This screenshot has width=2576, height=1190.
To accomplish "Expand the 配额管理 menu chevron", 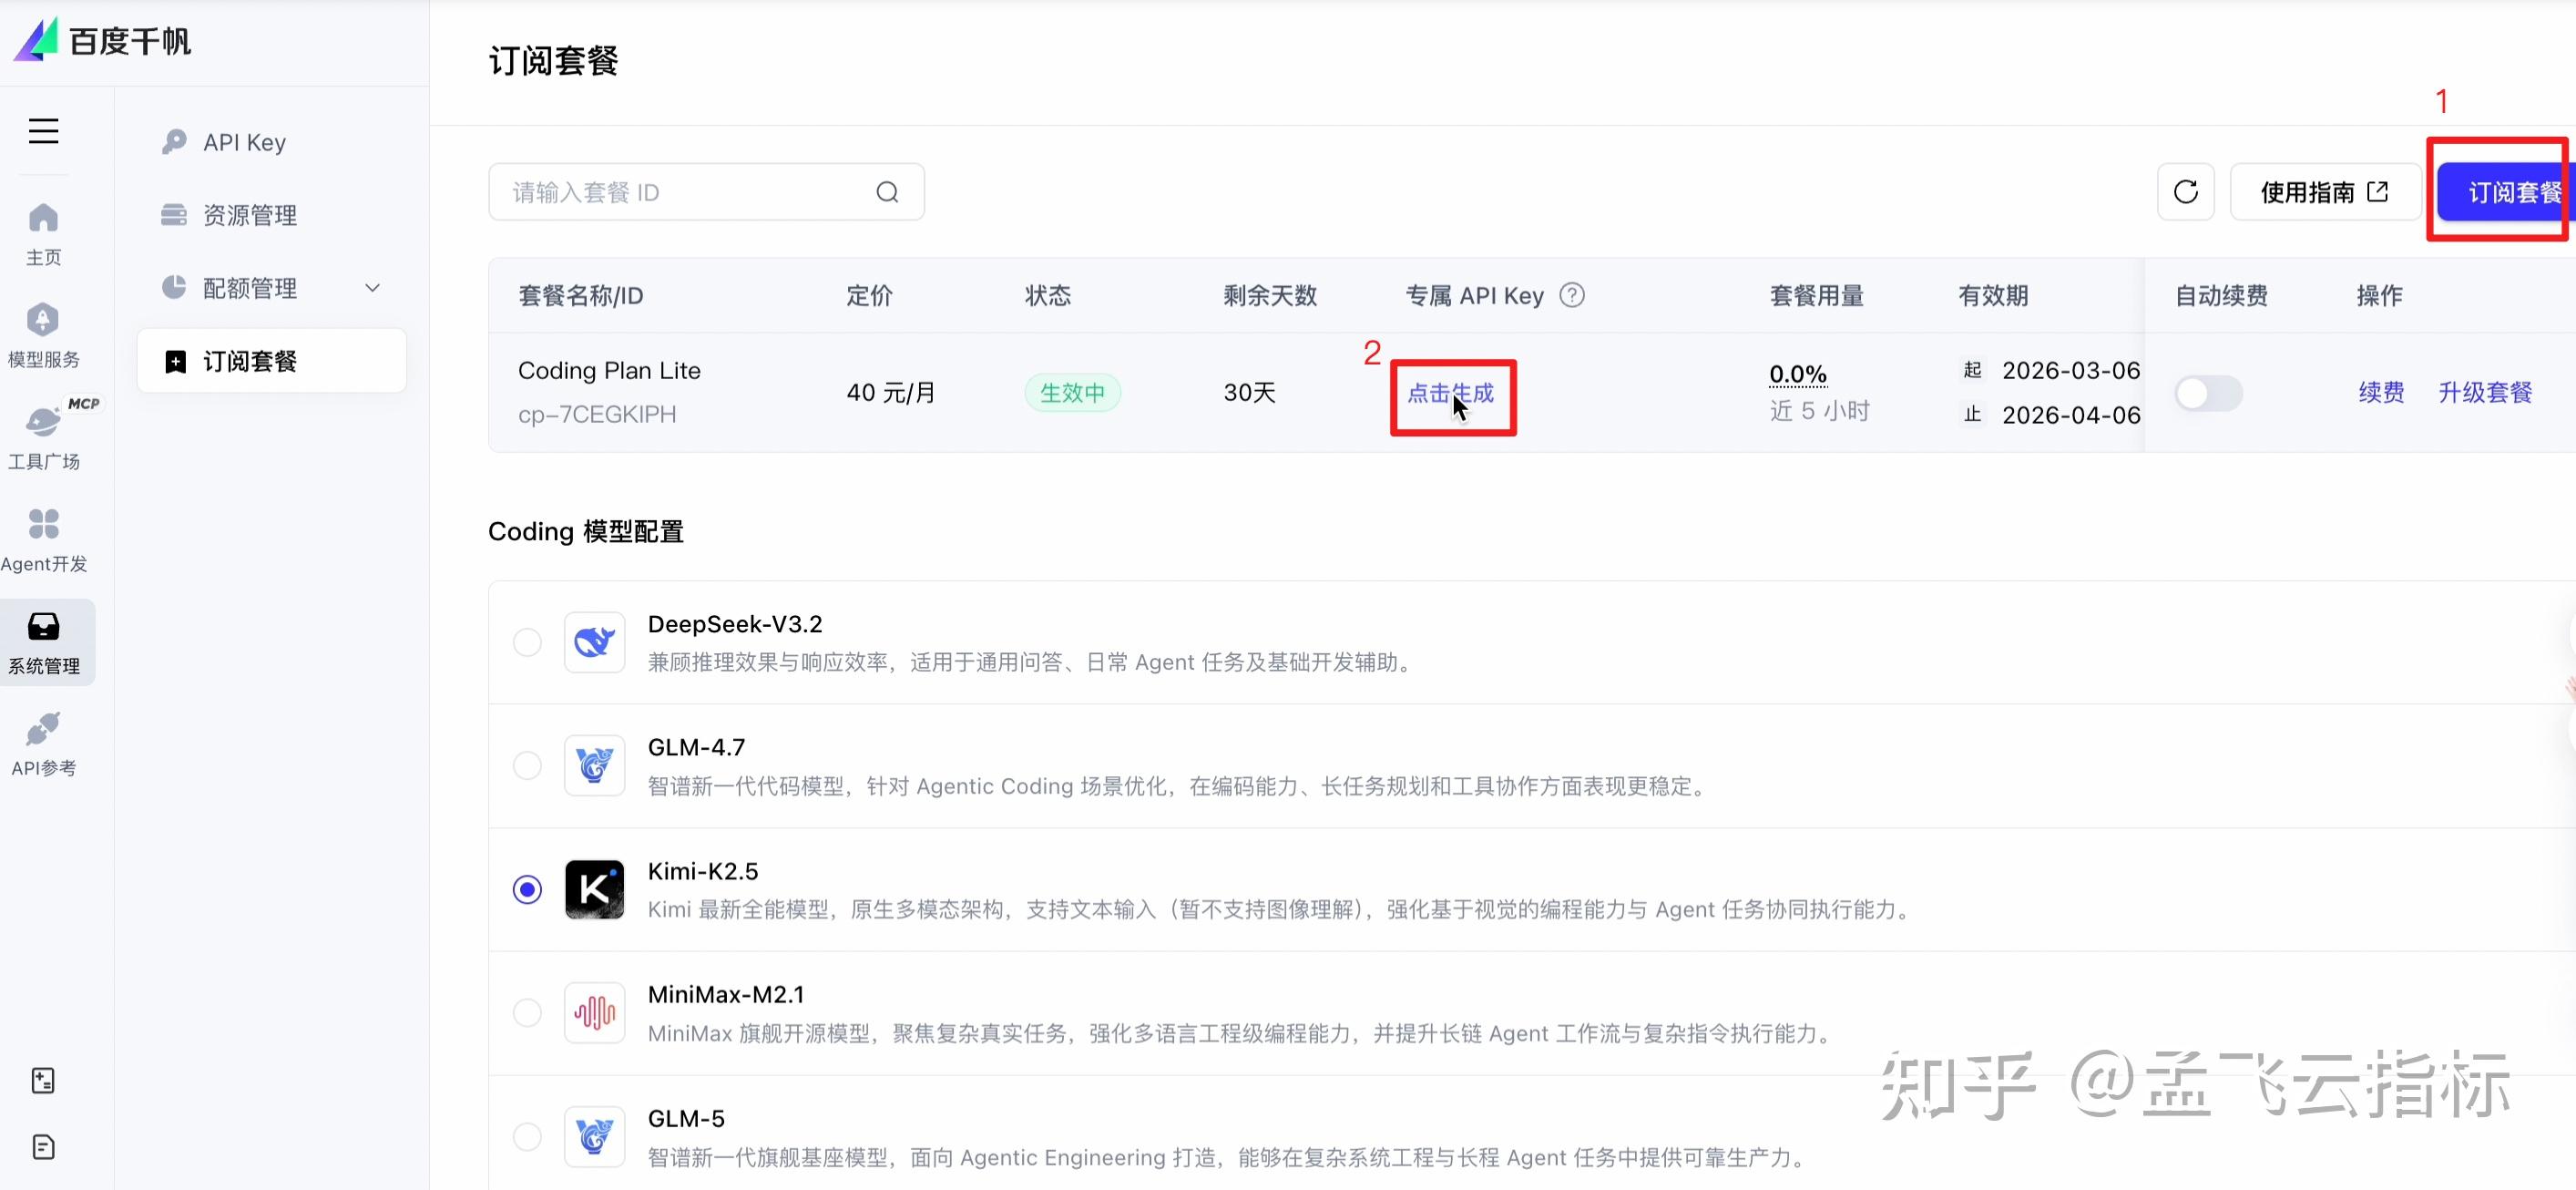I will 373,288.
